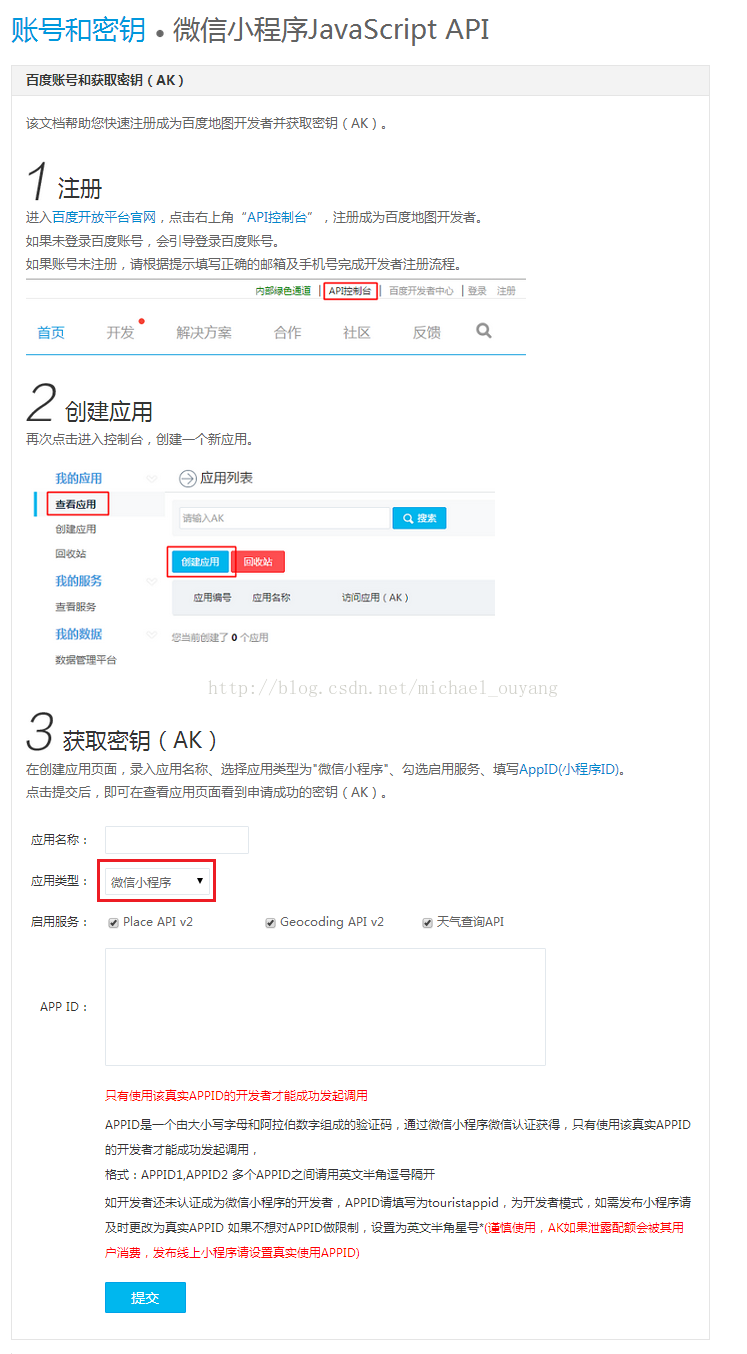Open the AppID(小程序ID) link

click(569, 769)
